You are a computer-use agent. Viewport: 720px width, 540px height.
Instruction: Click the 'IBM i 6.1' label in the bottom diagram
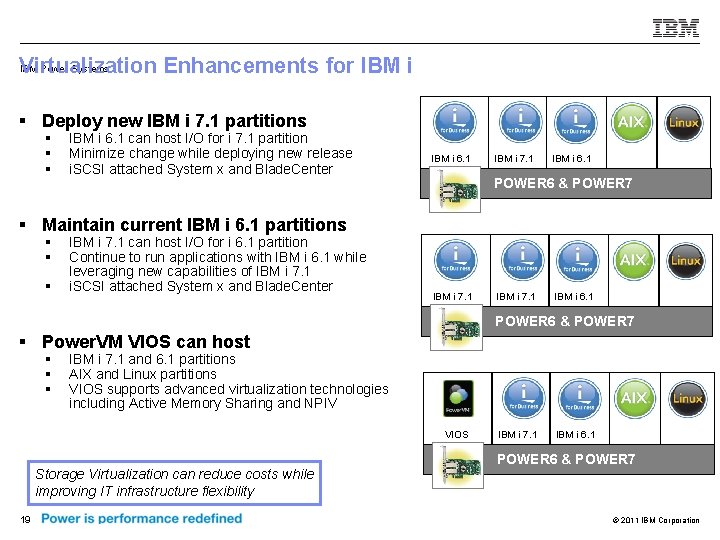[x=575, y=435]
